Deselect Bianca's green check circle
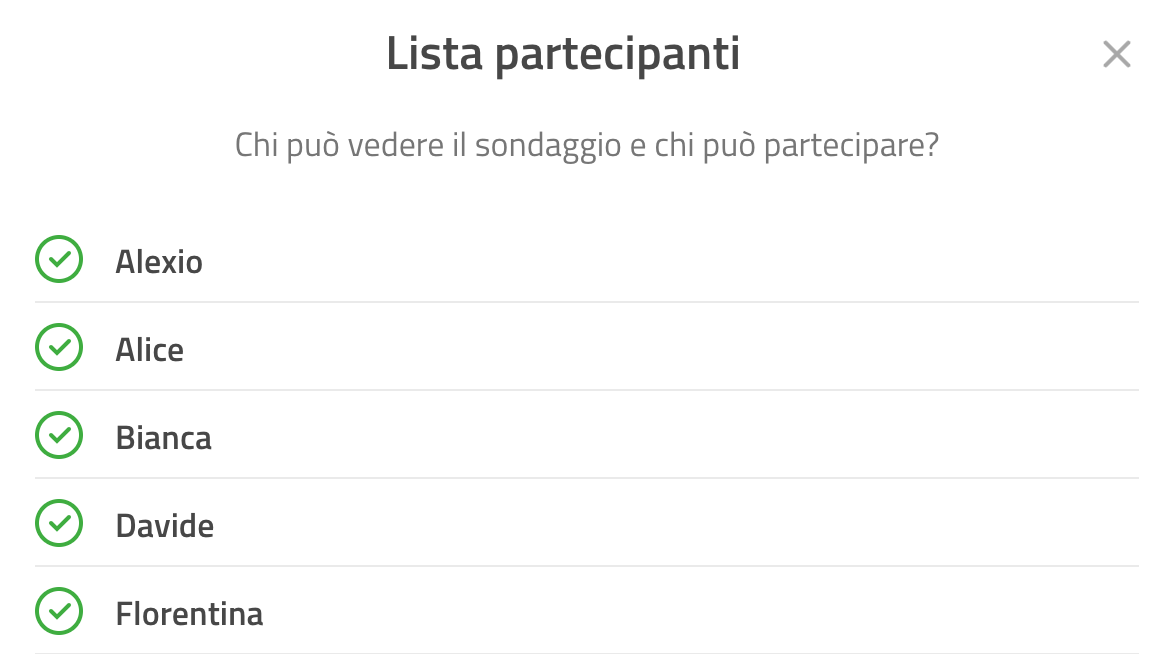Screen dimensions: 1160x654 point(58,435)
